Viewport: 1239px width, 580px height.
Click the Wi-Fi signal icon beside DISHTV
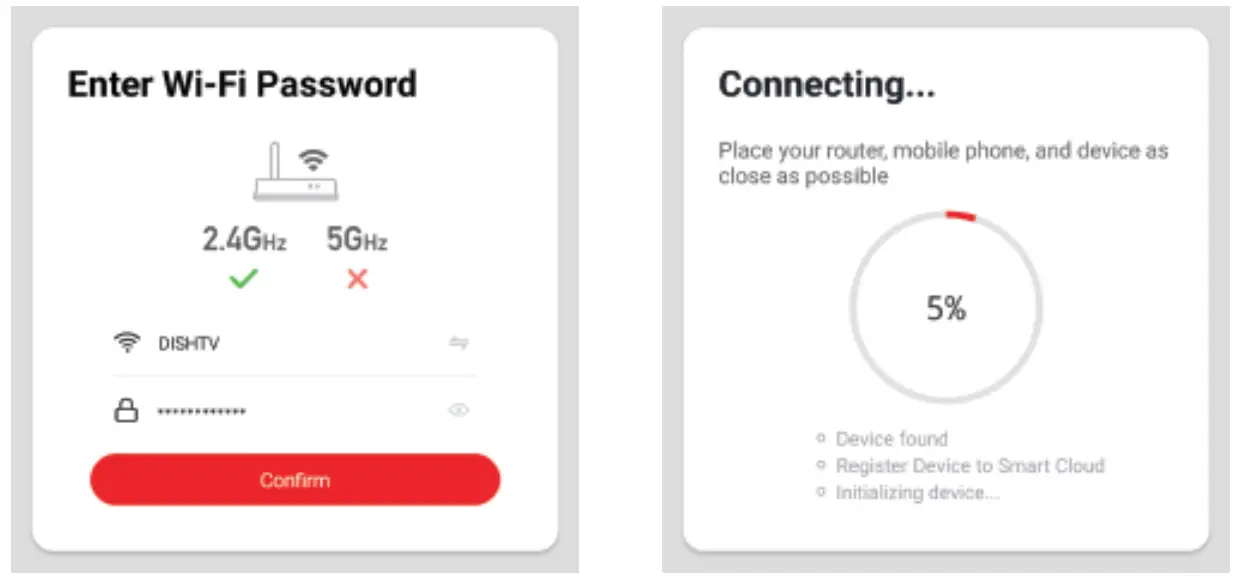pos(126,343)
